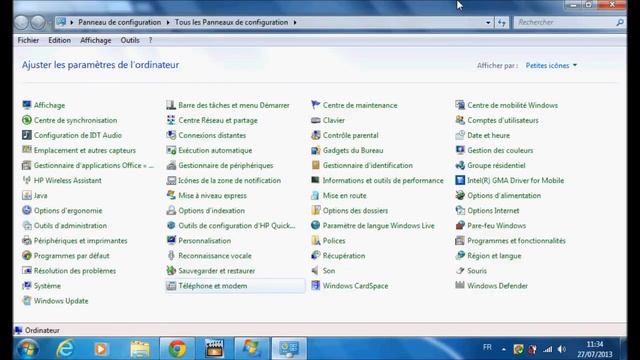Expand the Petites icônes view dropdown
The width and height of the screenshot is (640, 360).
pos(551,65)
